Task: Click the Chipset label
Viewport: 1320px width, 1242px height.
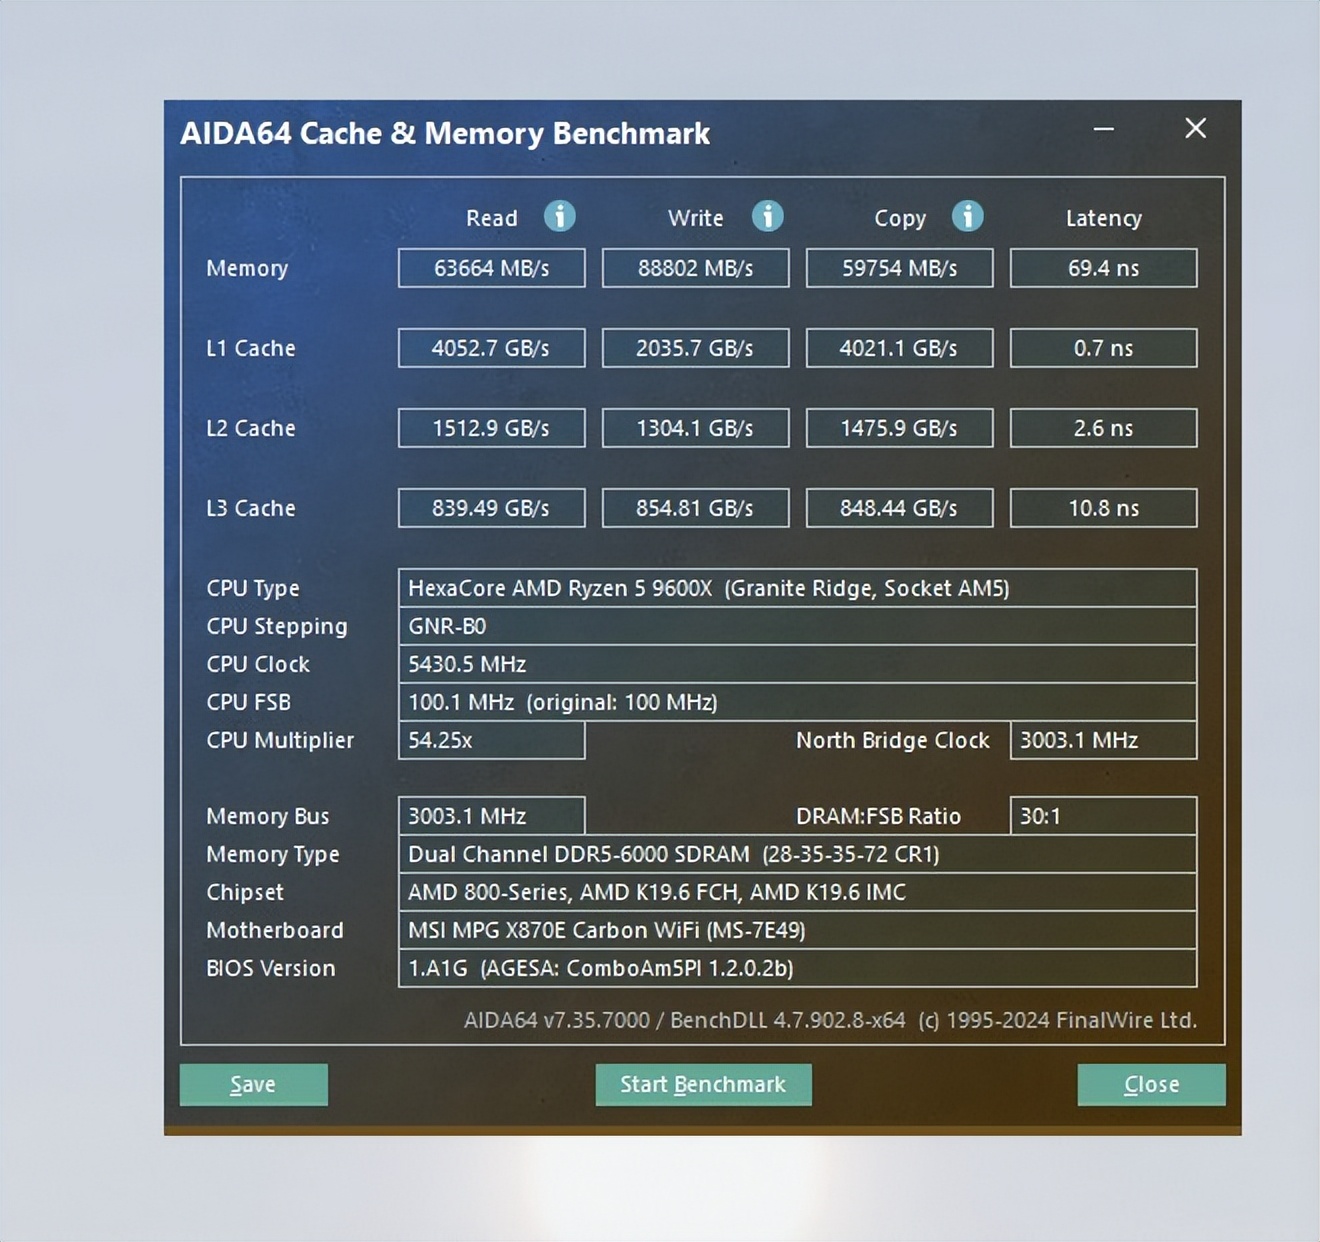Action: (x=245, y=893)
